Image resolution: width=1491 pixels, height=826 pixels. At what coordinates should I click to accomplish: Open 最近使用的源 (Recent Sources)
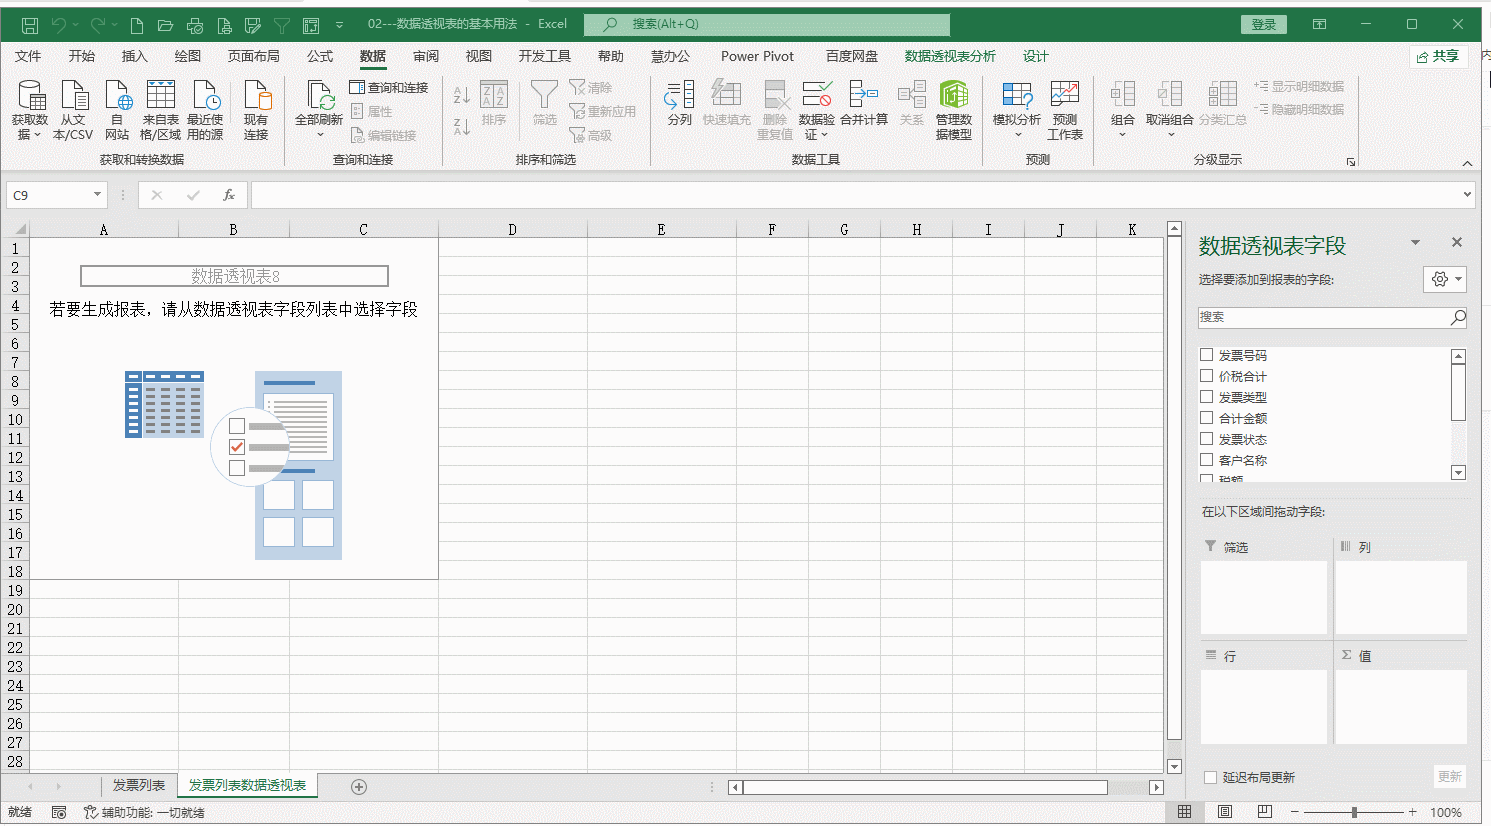205,110
